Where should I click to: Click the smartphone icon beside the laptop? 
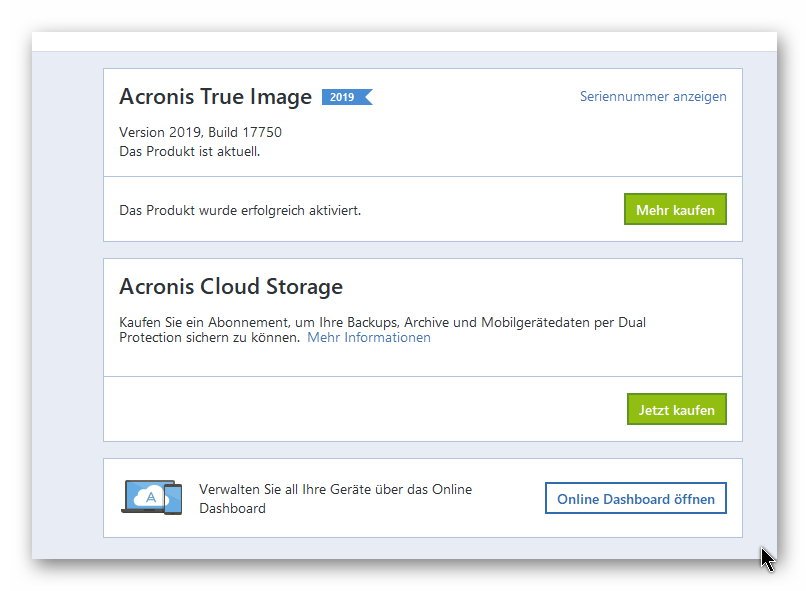pyautogui.click(x=173, y=499)
